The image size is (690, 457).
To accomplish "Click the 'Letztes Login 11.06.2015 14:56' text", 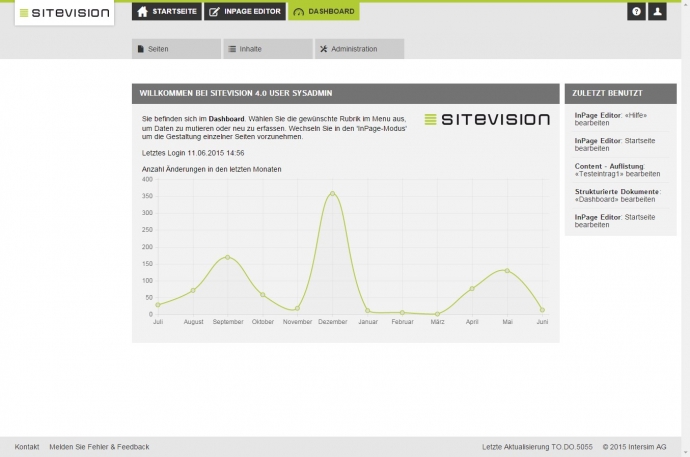I will 193,153.
